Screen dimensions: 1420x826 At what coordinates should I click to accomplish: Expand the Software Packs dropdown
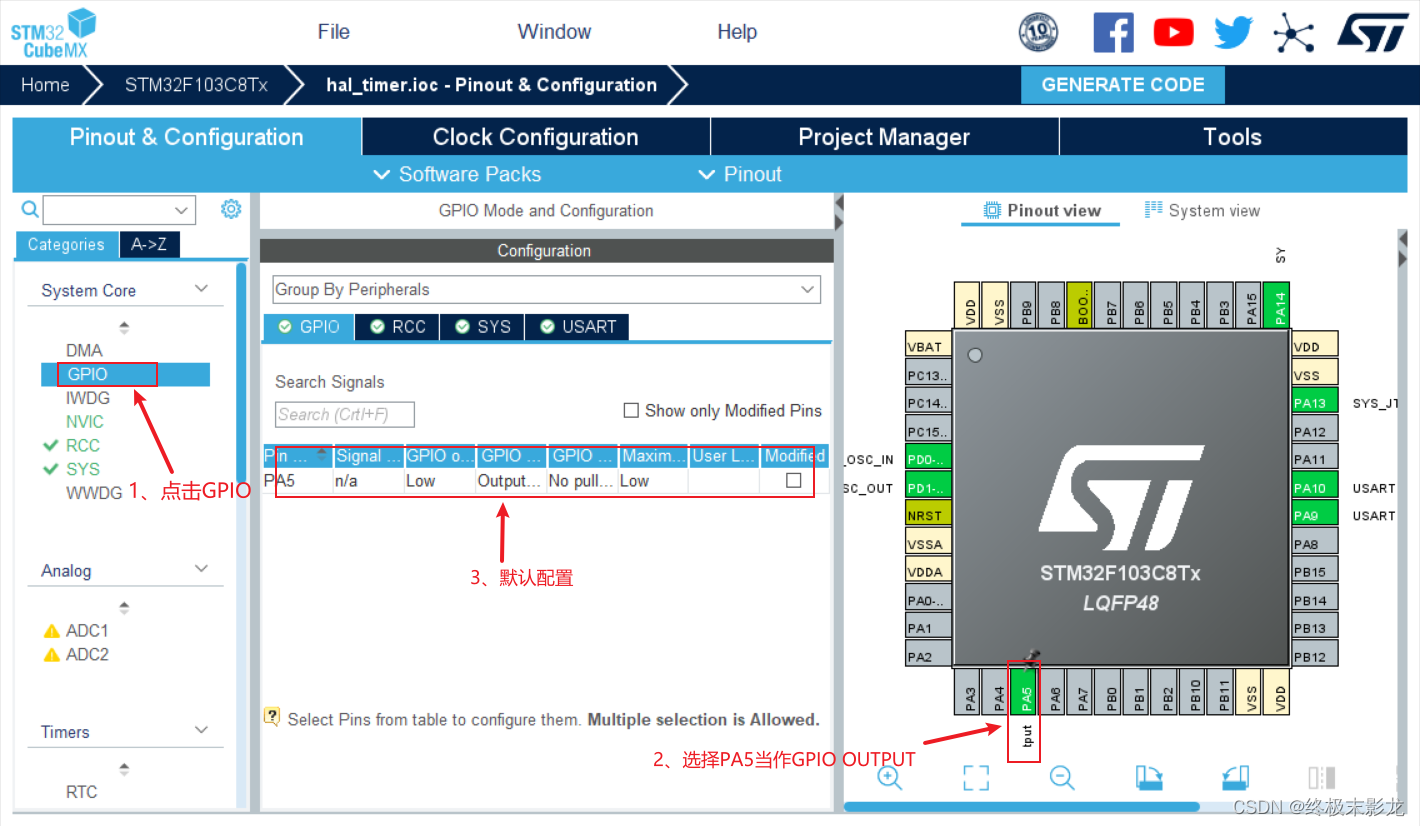click(457, 174)
